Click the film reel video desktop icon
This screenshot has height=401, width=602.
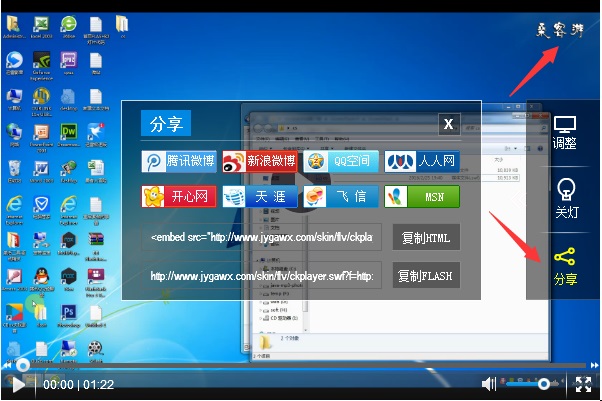(x=95, y=351)
